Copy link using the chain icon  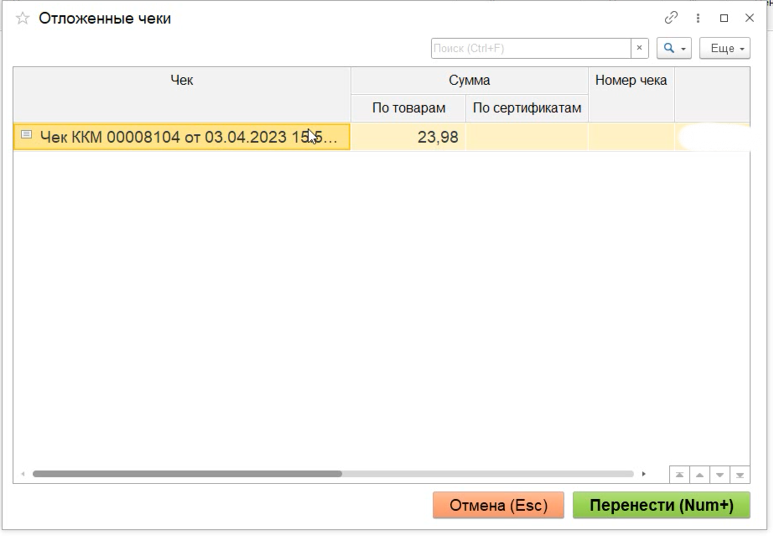coord(671,18)
